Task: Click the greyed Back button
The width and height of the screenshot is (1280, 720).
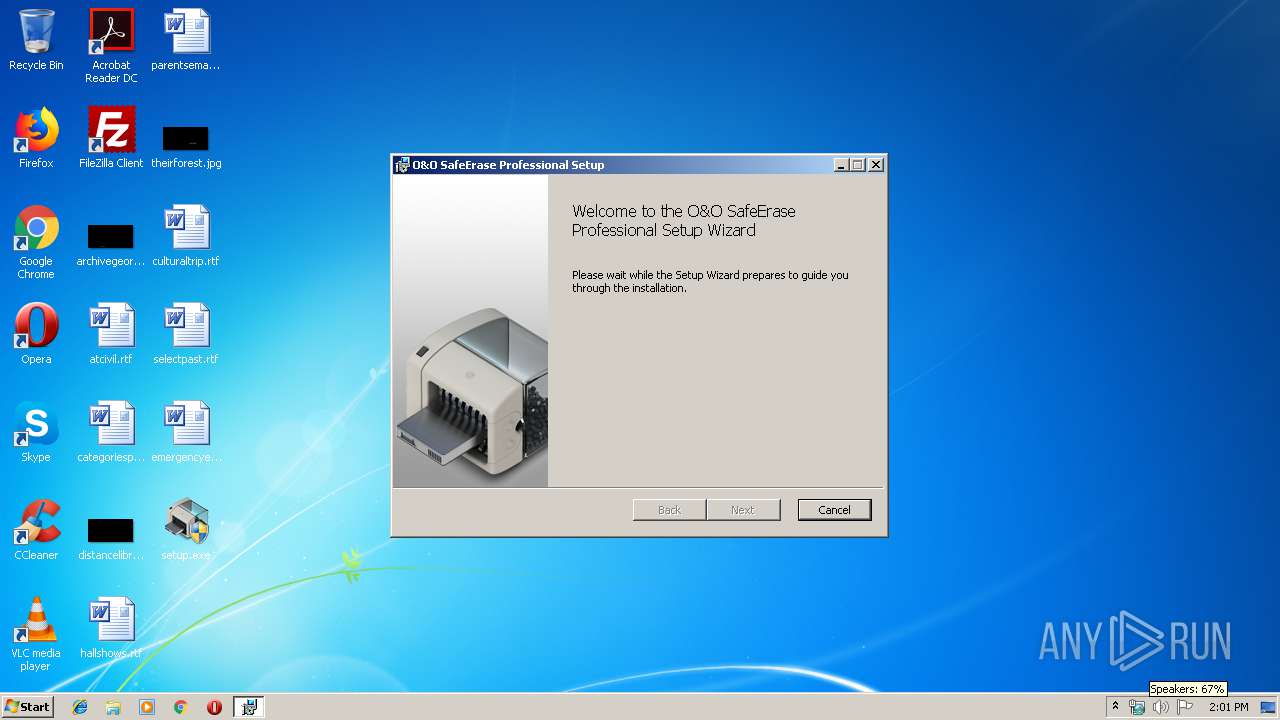Action: tap(669, 510)
